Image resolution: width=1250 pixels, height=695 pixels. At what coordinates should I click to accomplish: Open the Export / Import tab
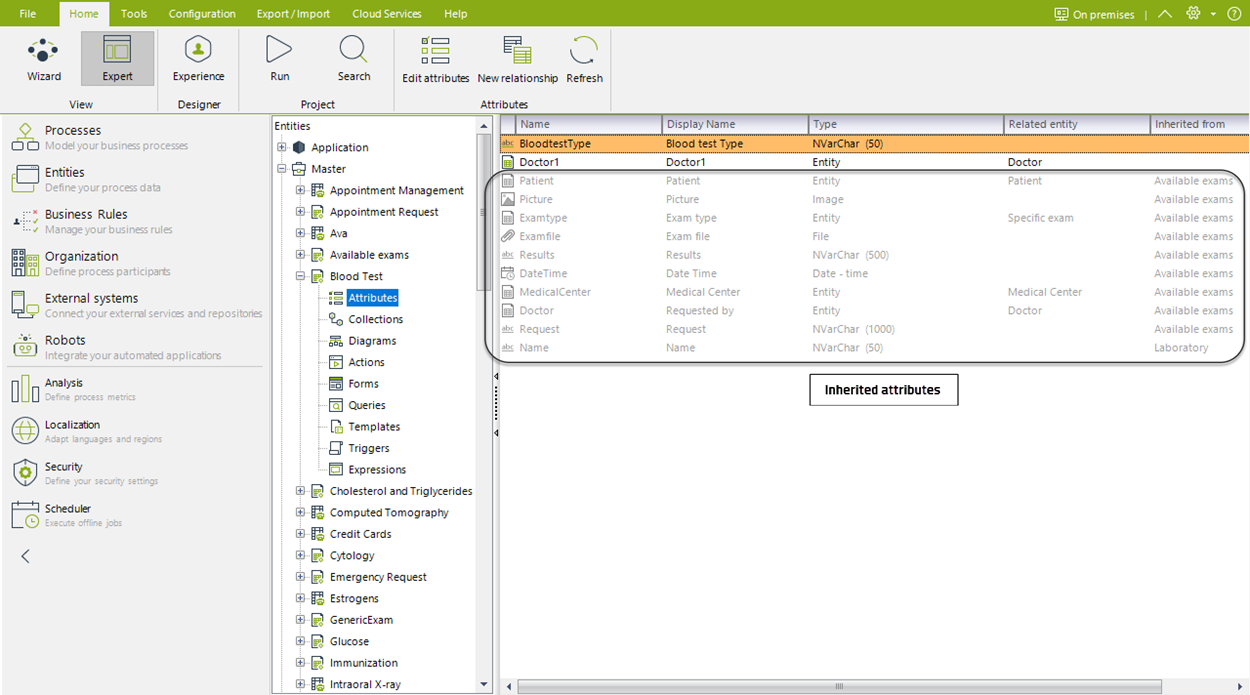(294, 14)
